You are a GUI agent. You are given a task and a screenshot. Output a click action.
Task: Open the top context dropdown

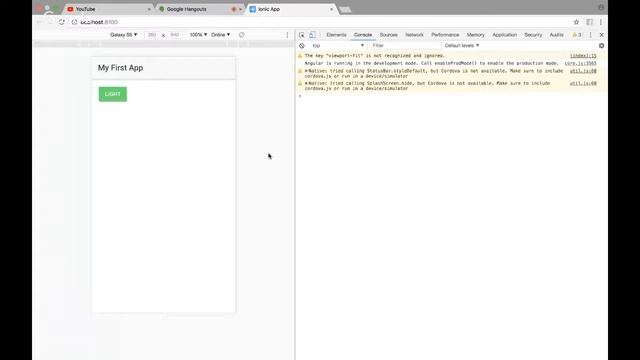(337, 46)
